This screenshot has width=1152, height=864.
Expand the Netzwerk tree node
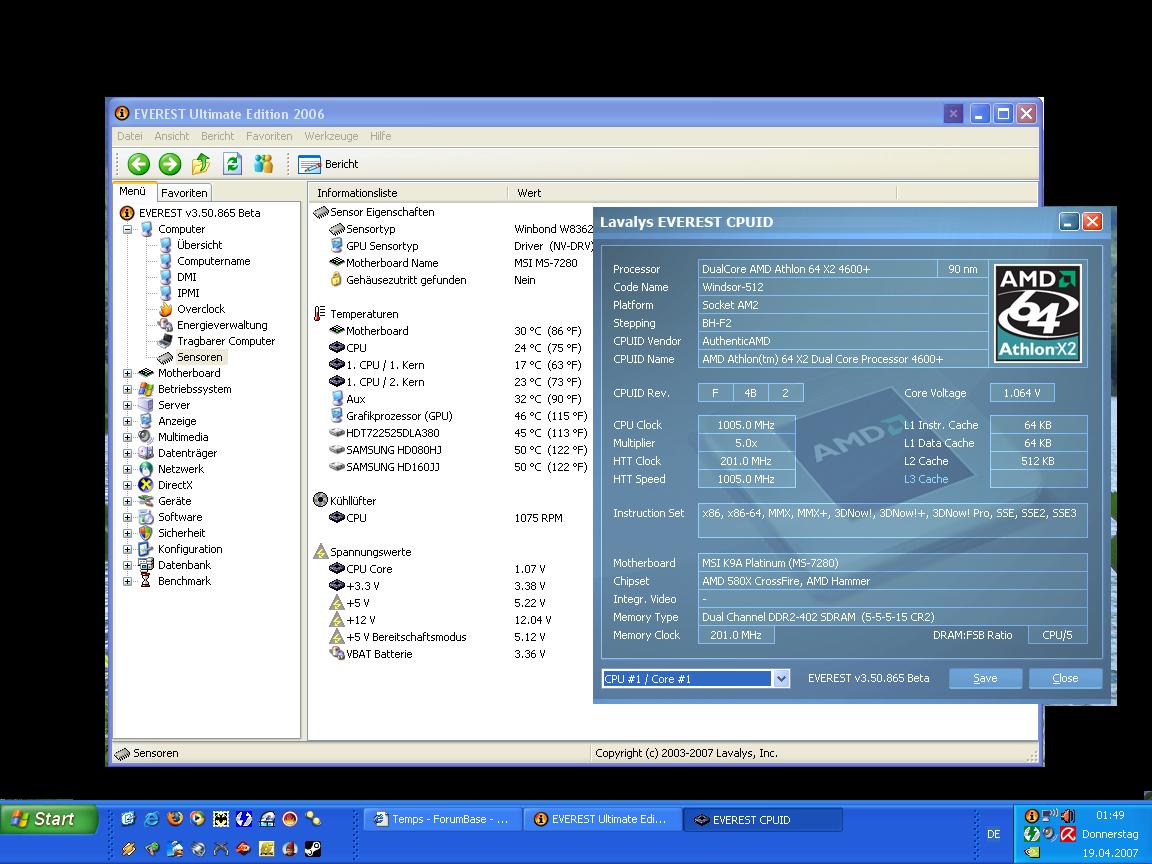pos(127,469)
